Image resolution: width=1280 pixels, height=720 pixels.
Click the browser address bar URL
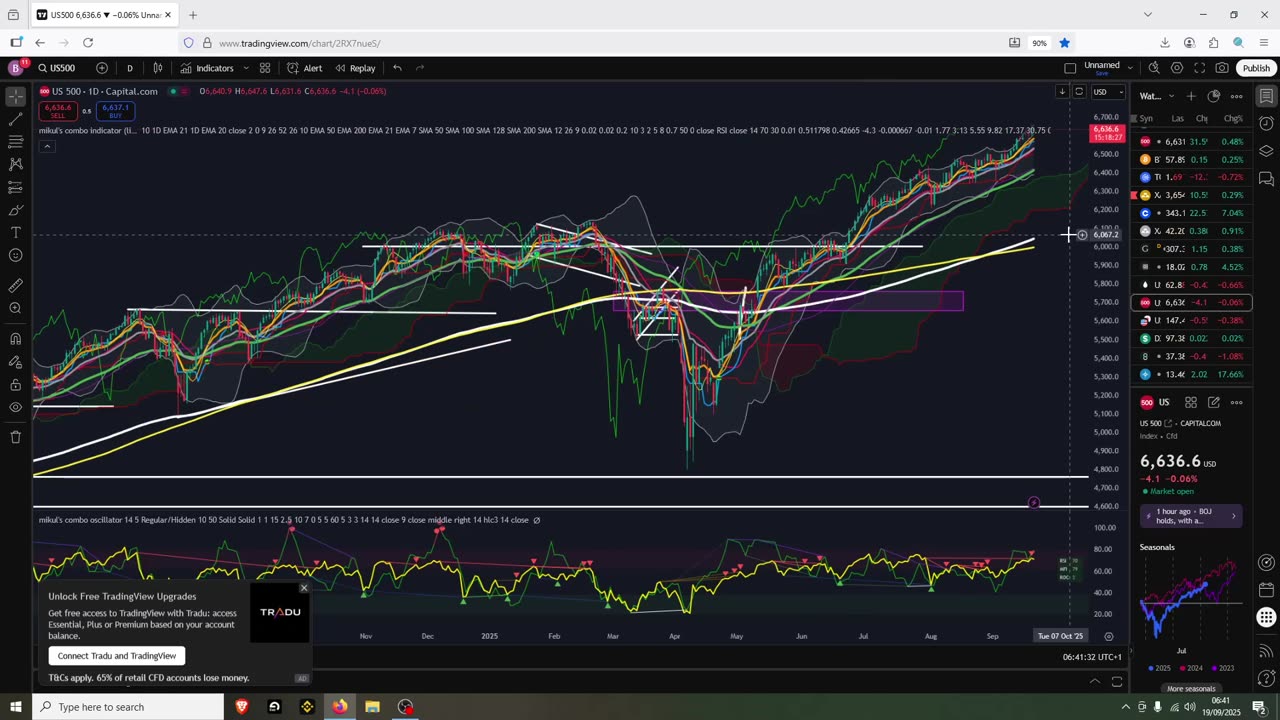(x=299, y=43)
